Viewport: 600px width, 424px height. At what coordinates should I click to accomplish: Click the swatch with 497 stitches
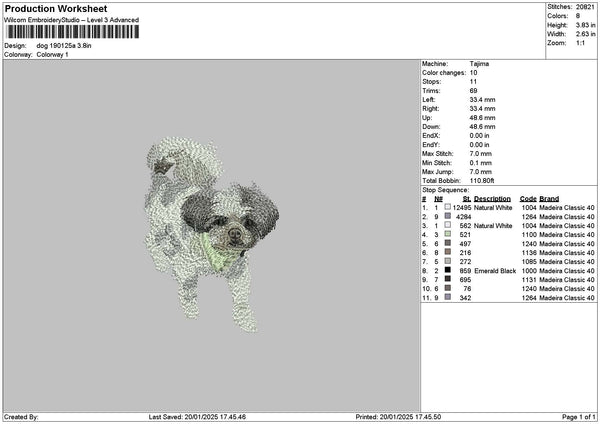[x=447, y=243]
